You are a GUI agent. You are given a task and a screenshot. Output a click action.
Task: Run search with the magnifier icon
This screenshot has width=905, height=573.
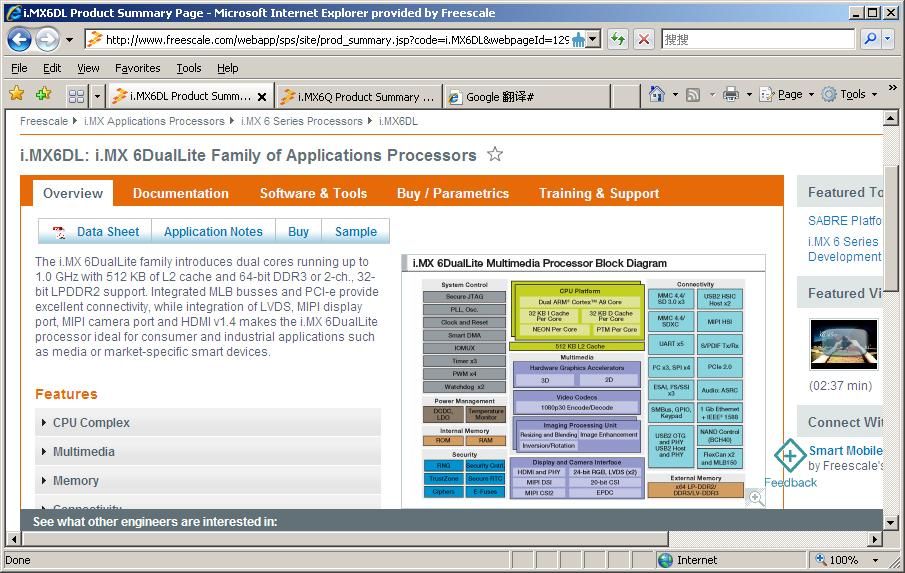click(870, 39)
